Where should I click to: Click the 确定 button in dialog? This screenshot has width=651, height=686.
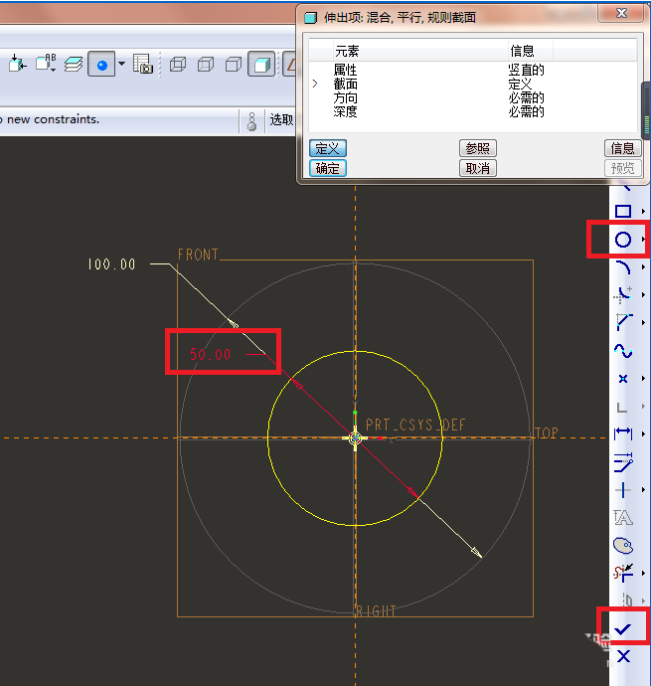pos(327,168)
